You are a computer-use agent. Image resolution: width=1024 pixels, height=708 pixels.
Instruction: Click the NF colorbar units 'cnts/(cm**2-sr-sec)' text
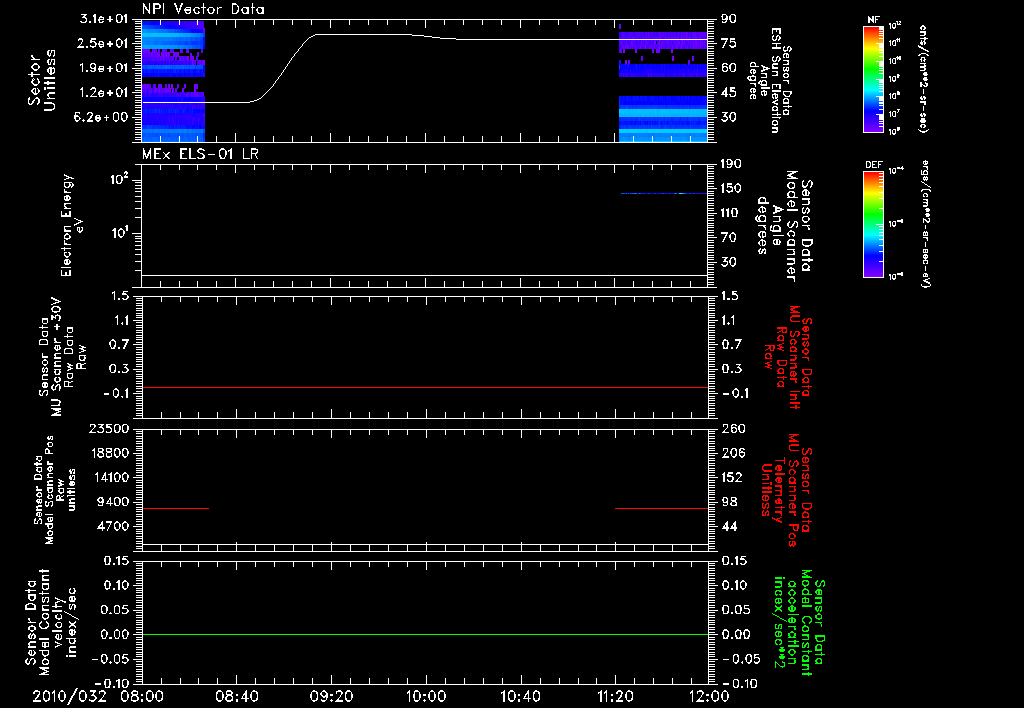pyautogui.click(x=923, y=78)
